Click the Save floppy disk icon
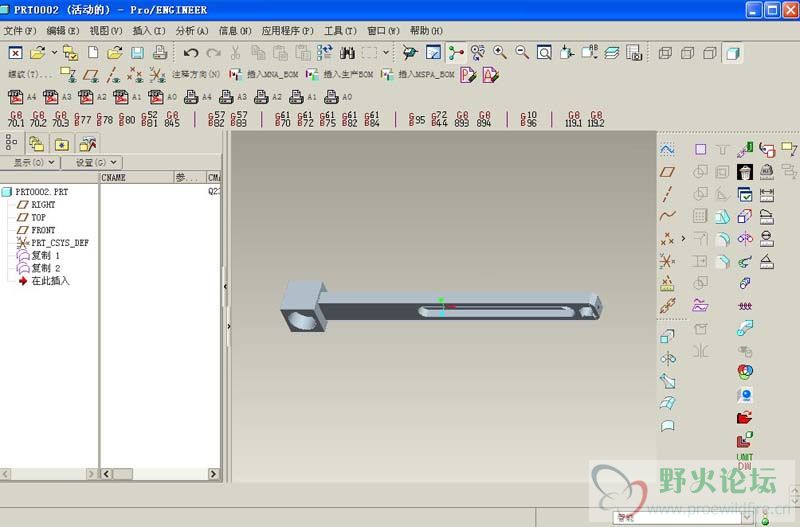 click(x=137, y=53)
